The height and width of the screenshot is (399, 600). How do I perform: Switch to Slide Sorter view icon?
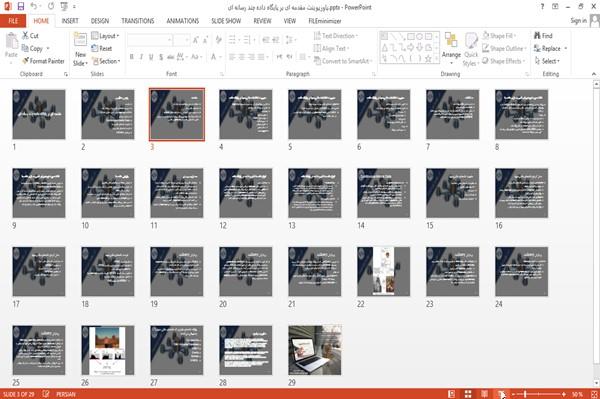(x=468, y=394)
